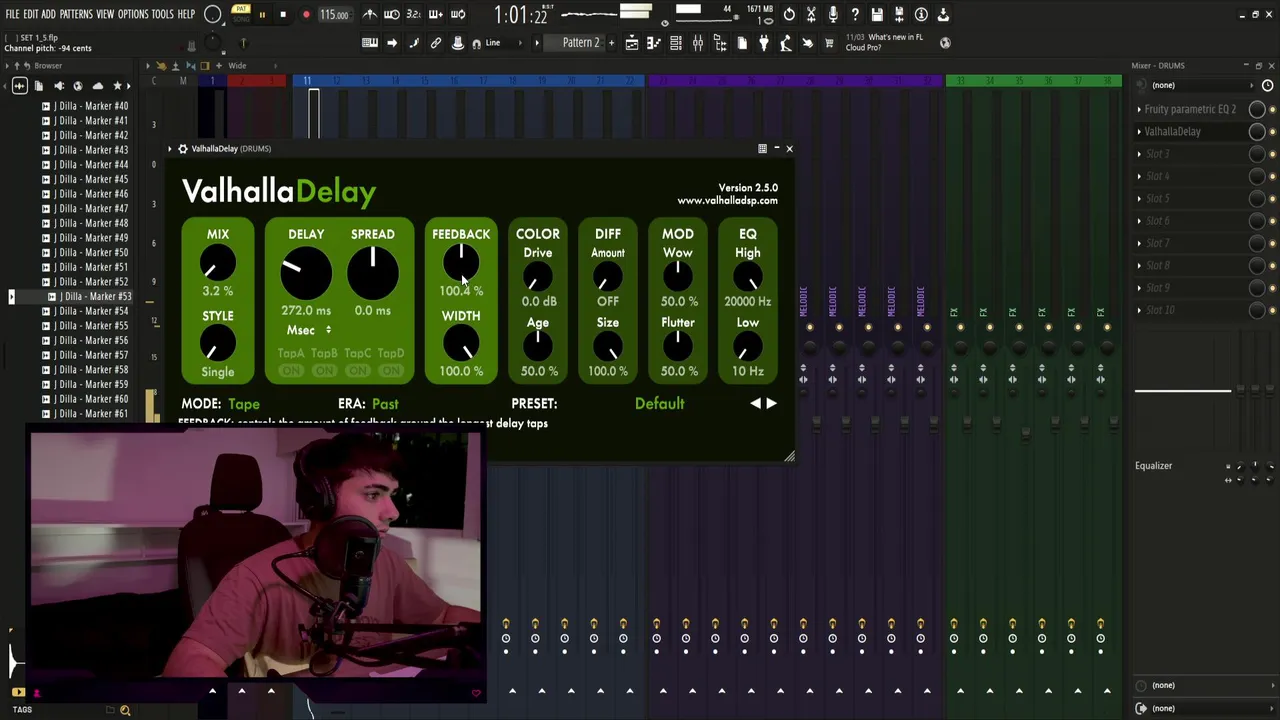
Task: Open the help question mark icon
Action: point(855,15)
